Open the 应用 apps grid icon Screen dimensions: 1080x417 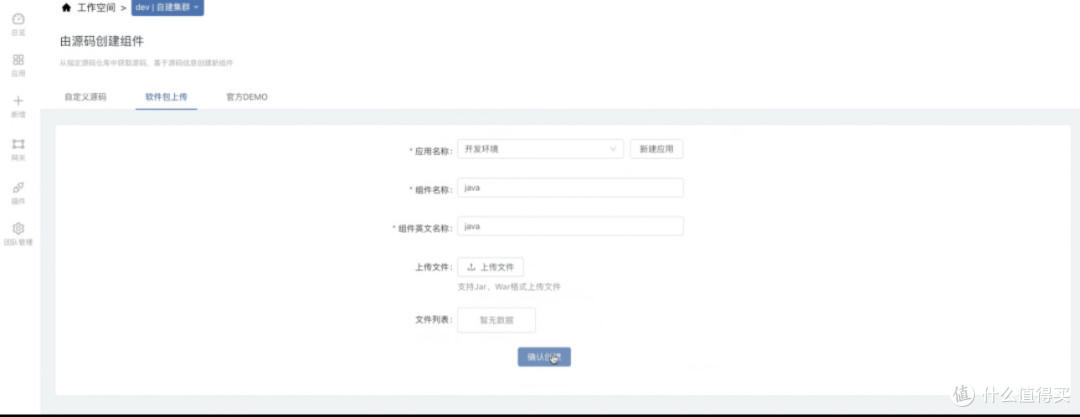pos(19,60)
